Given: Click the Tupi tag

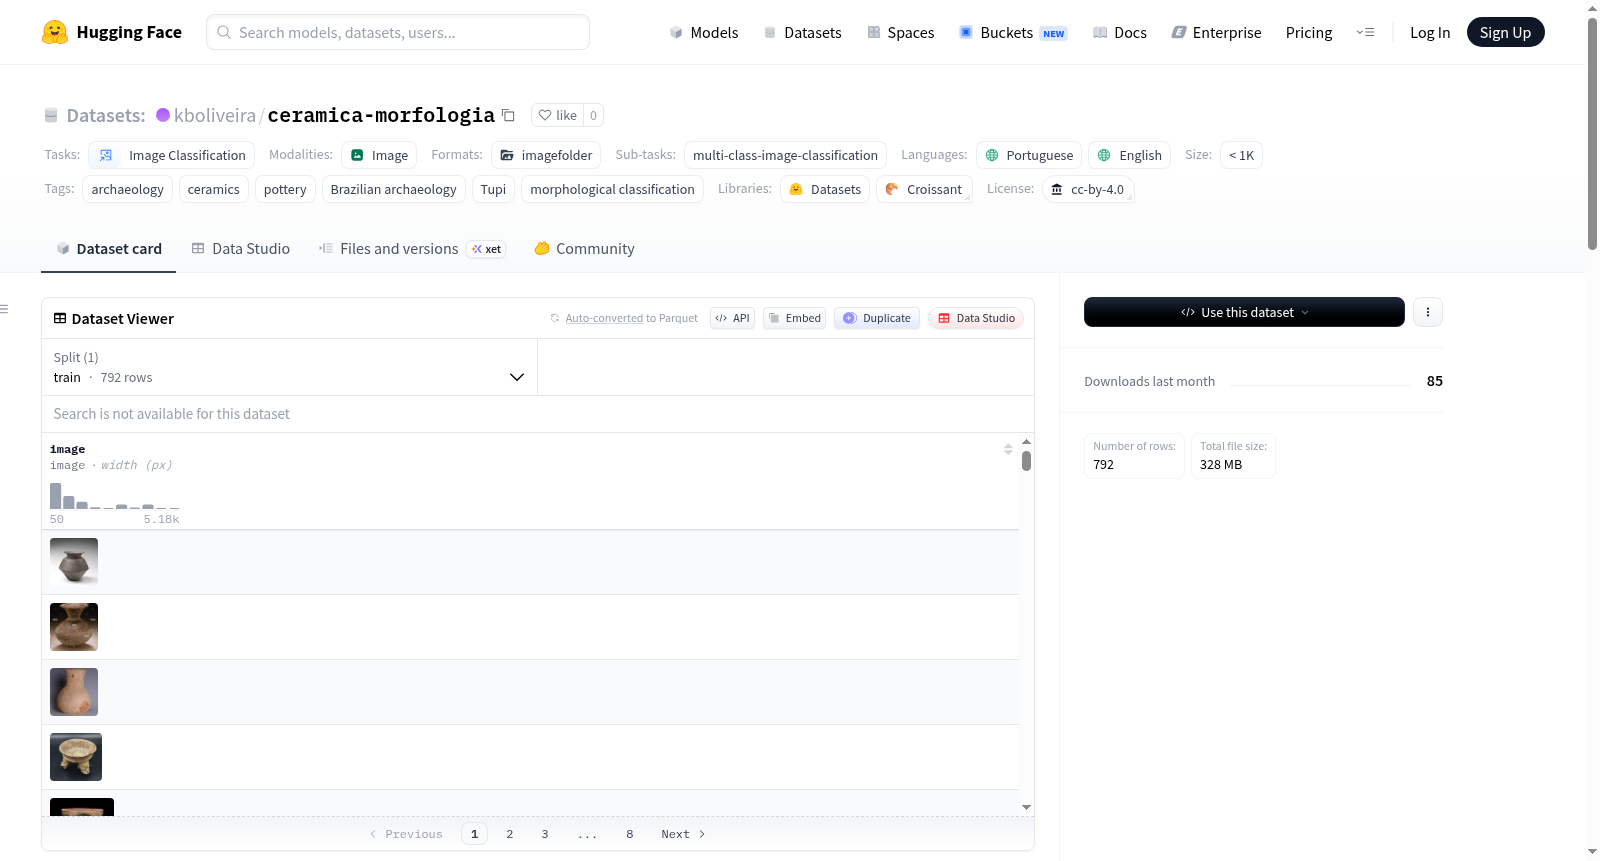Looking at the screenshot, I should tap(493, 189).
